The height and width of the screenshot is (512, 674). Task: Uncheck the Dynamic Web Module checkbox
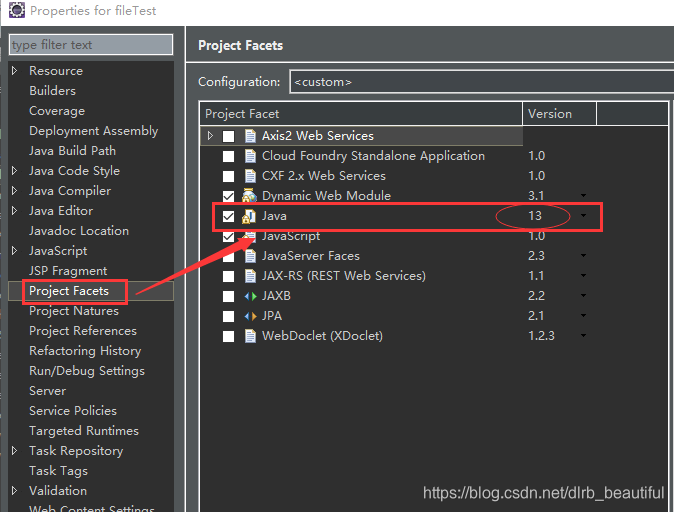click(228, 196)
